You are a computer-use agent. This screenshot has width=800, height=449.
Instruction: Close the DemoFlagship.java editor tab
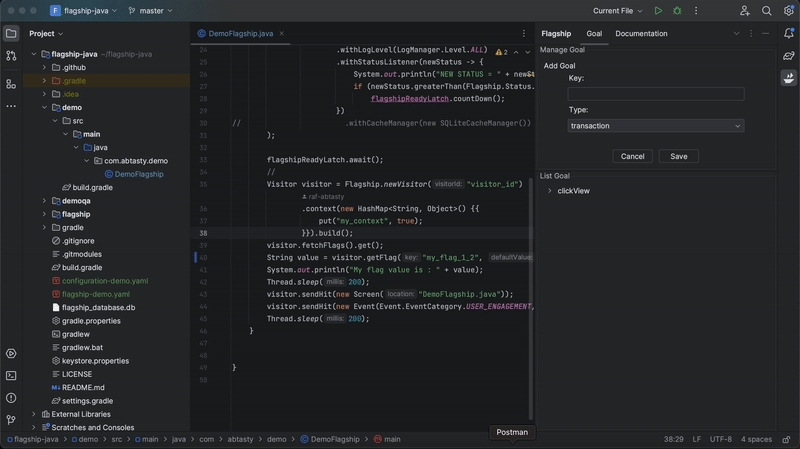point(283,33)
